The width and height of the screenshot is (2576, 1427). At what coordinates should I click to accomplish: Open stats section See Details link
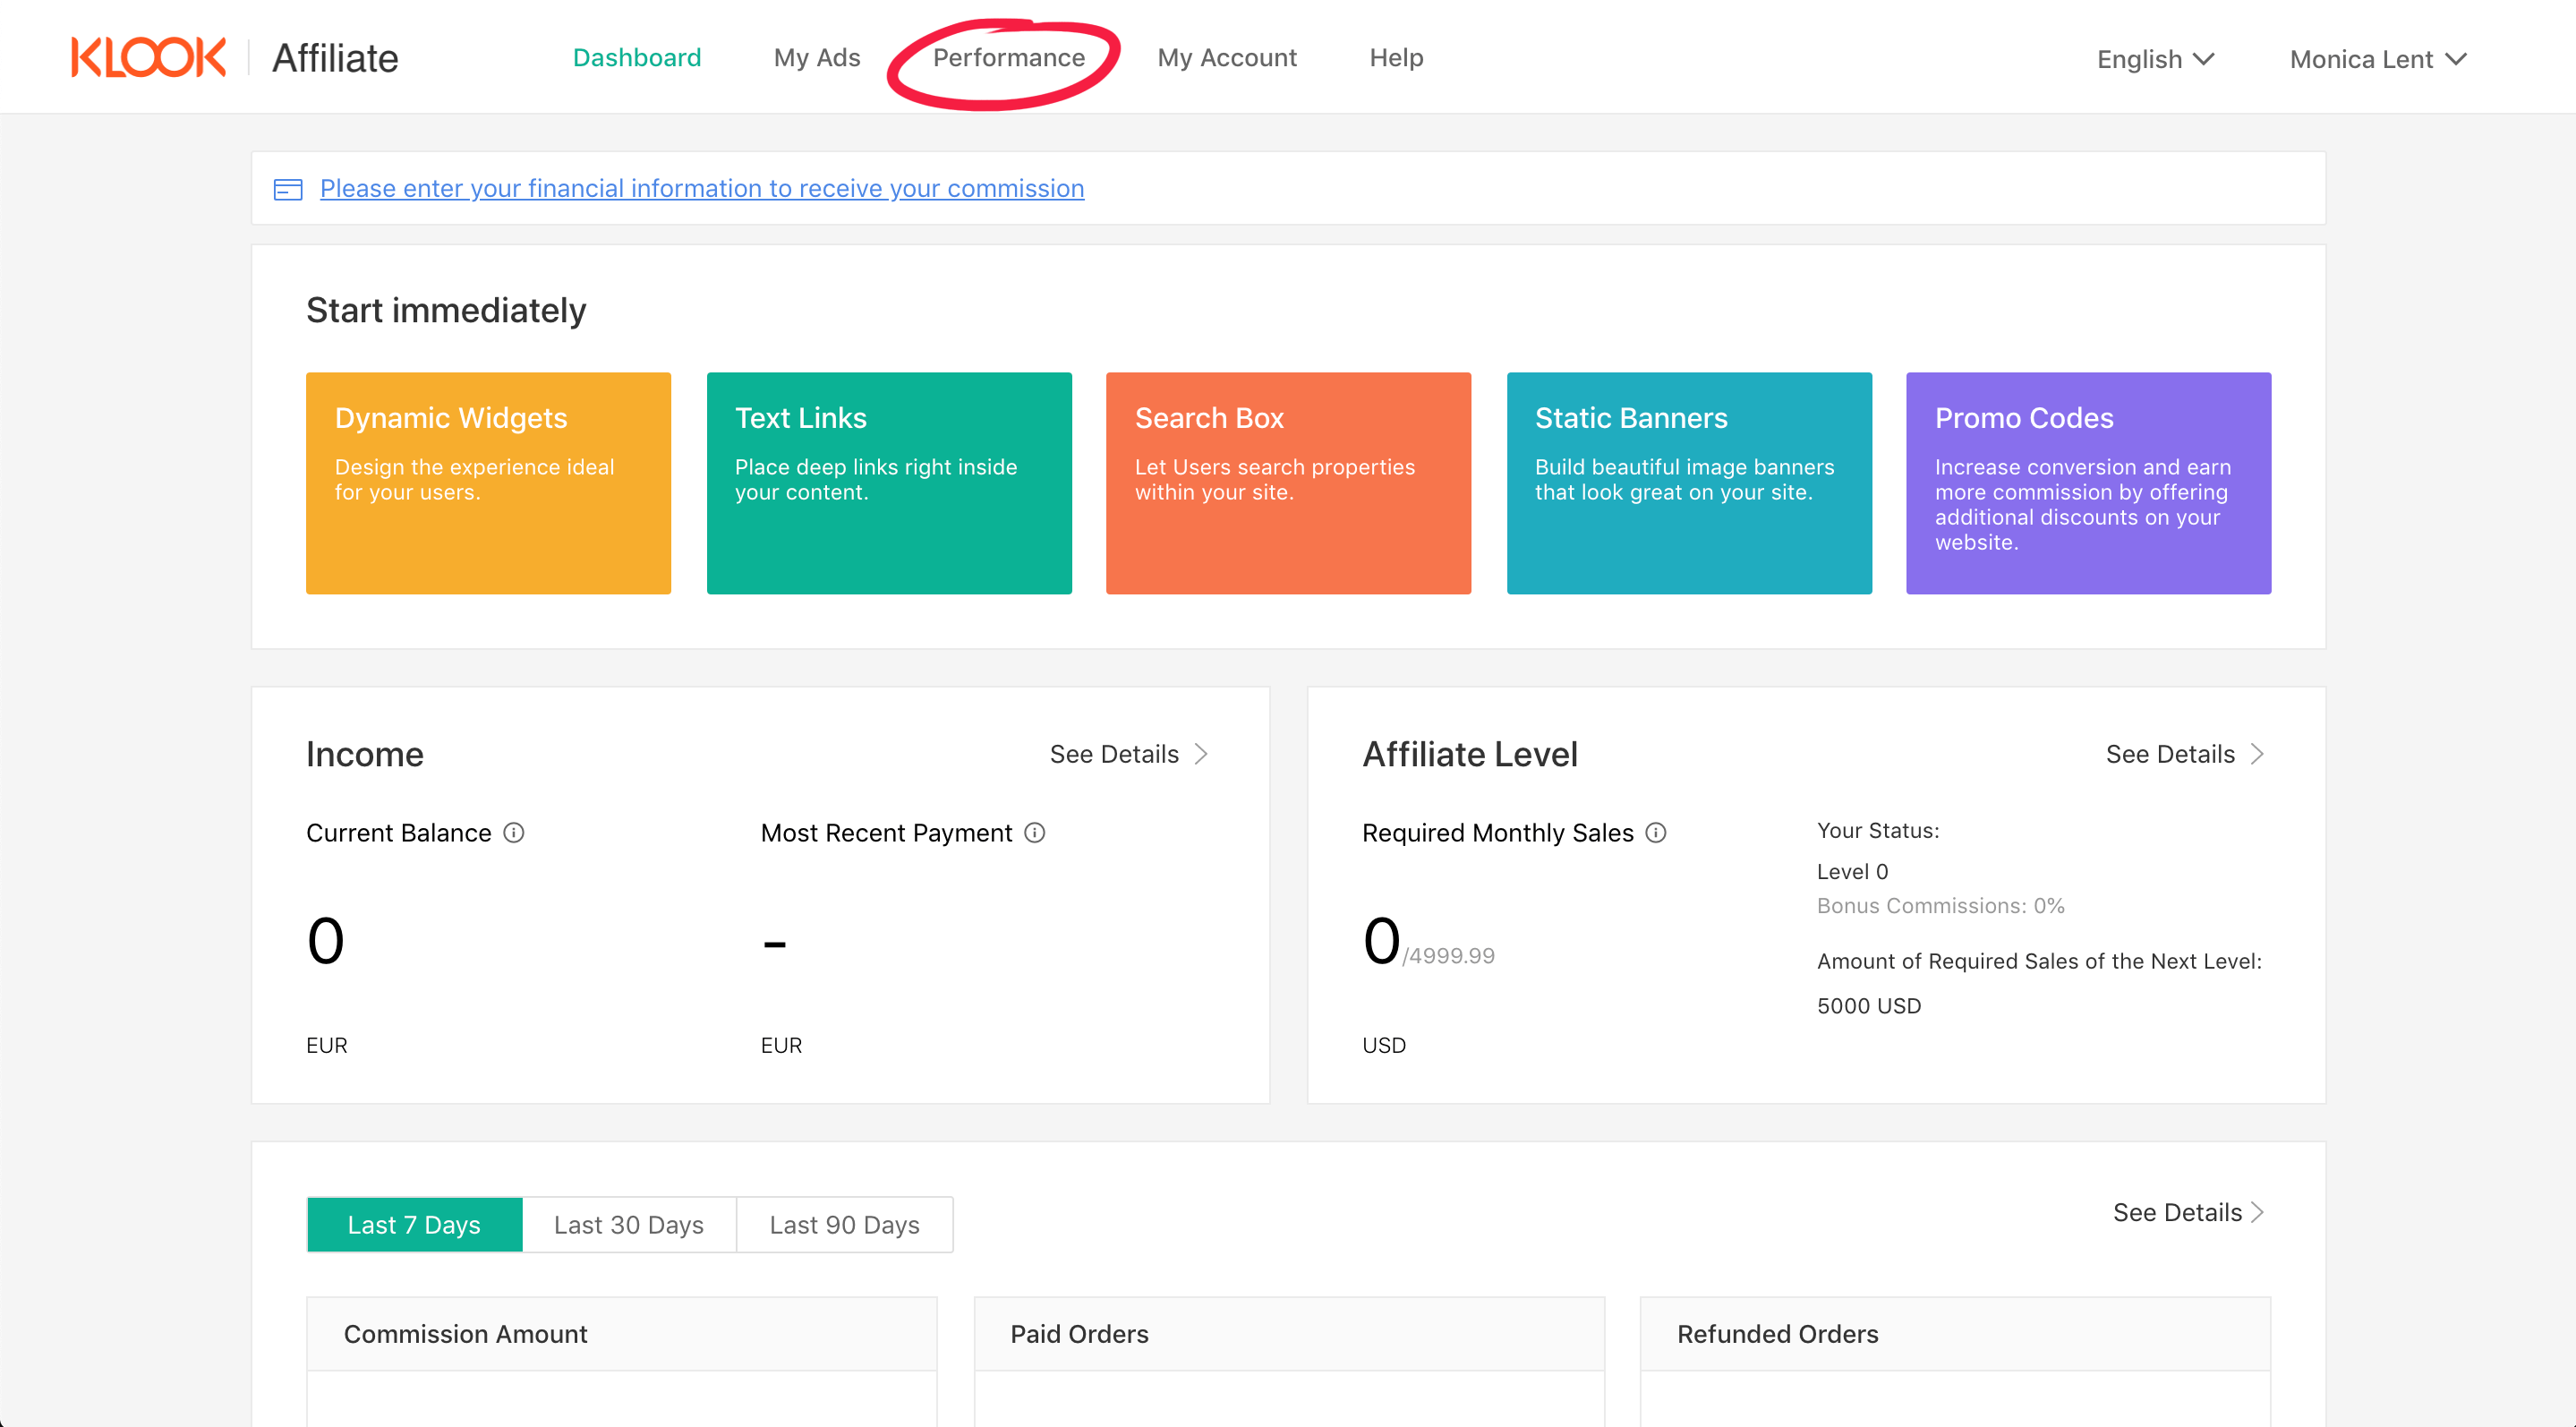point(2177,1213)
